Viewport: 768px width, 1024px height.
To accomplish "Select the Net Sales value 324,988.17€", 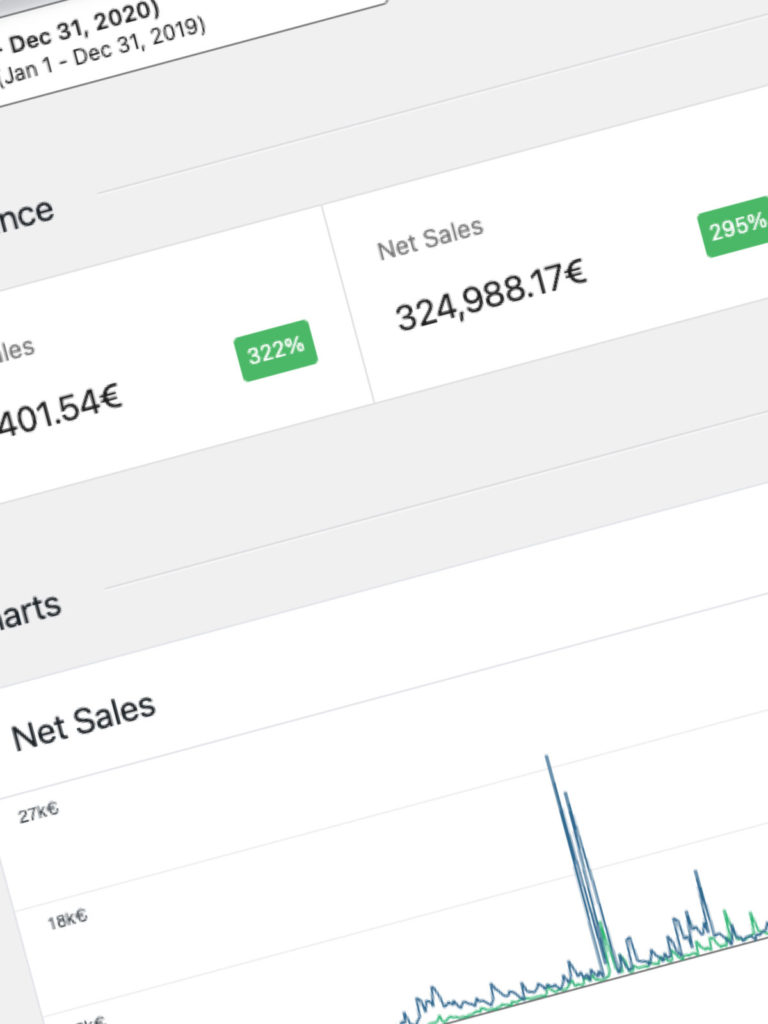I will [491, 295].
